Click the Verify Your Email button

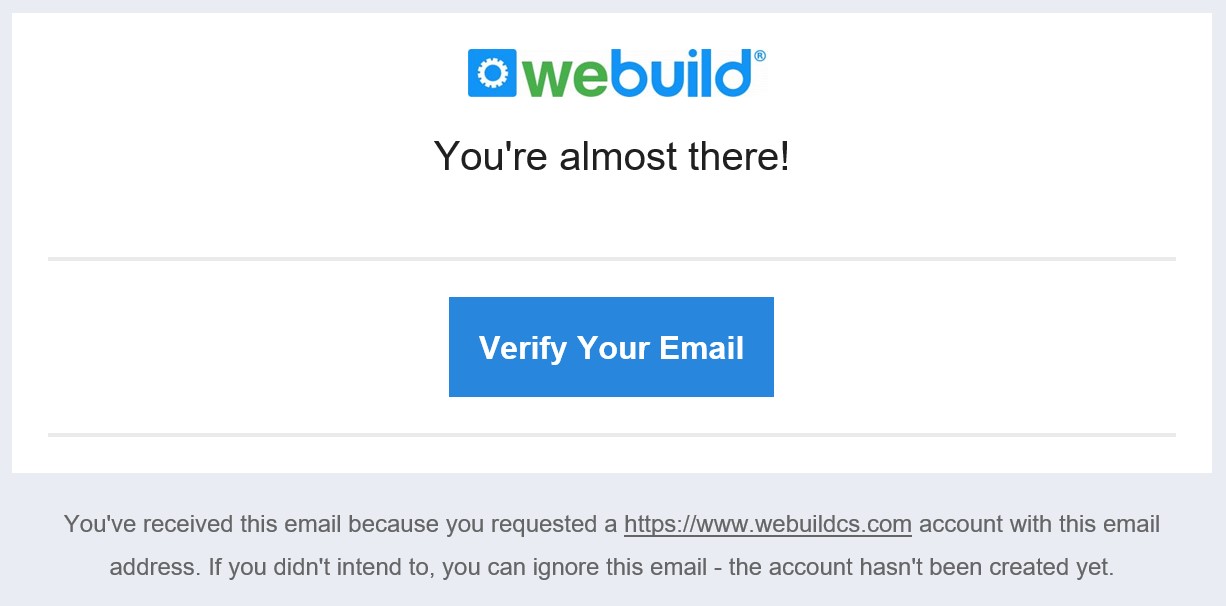click(611, 347)
